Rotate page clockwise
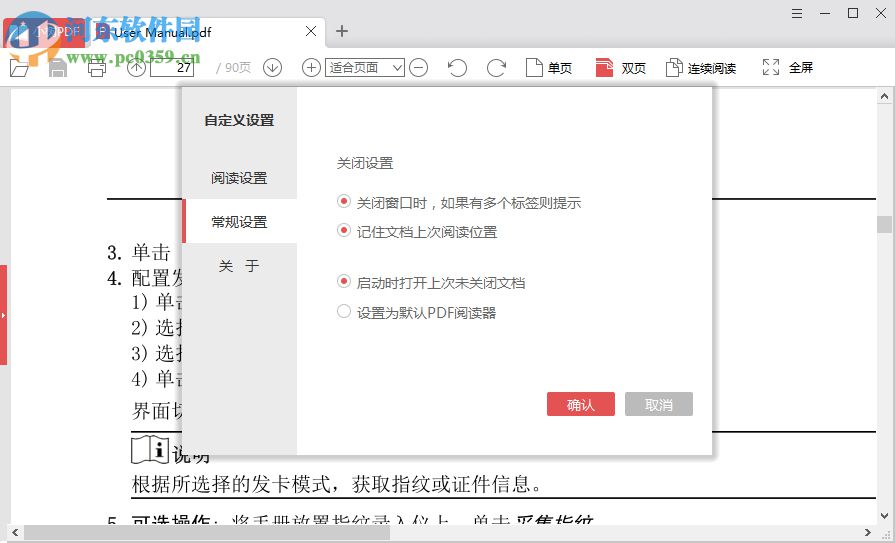The image size is (895, 543). coord(496,67)
